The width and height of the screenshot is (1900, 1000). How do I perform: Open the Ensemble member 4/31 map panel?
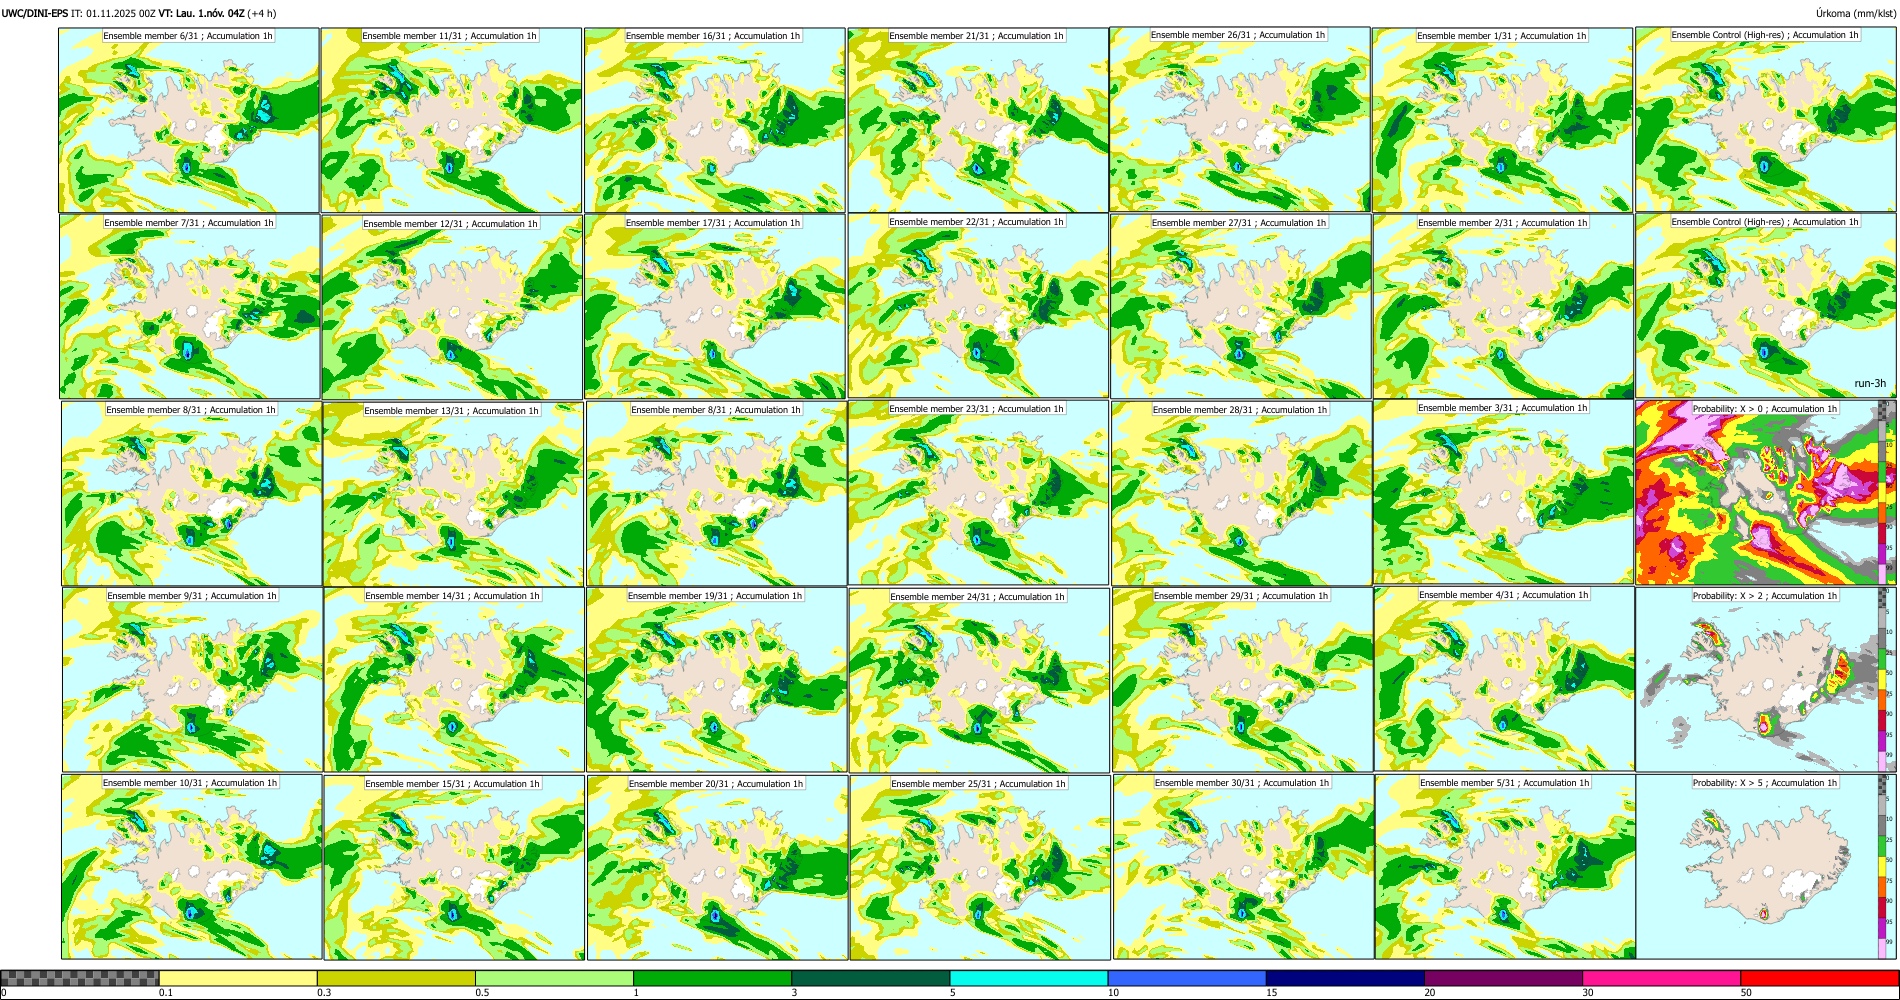point(1505,679)
